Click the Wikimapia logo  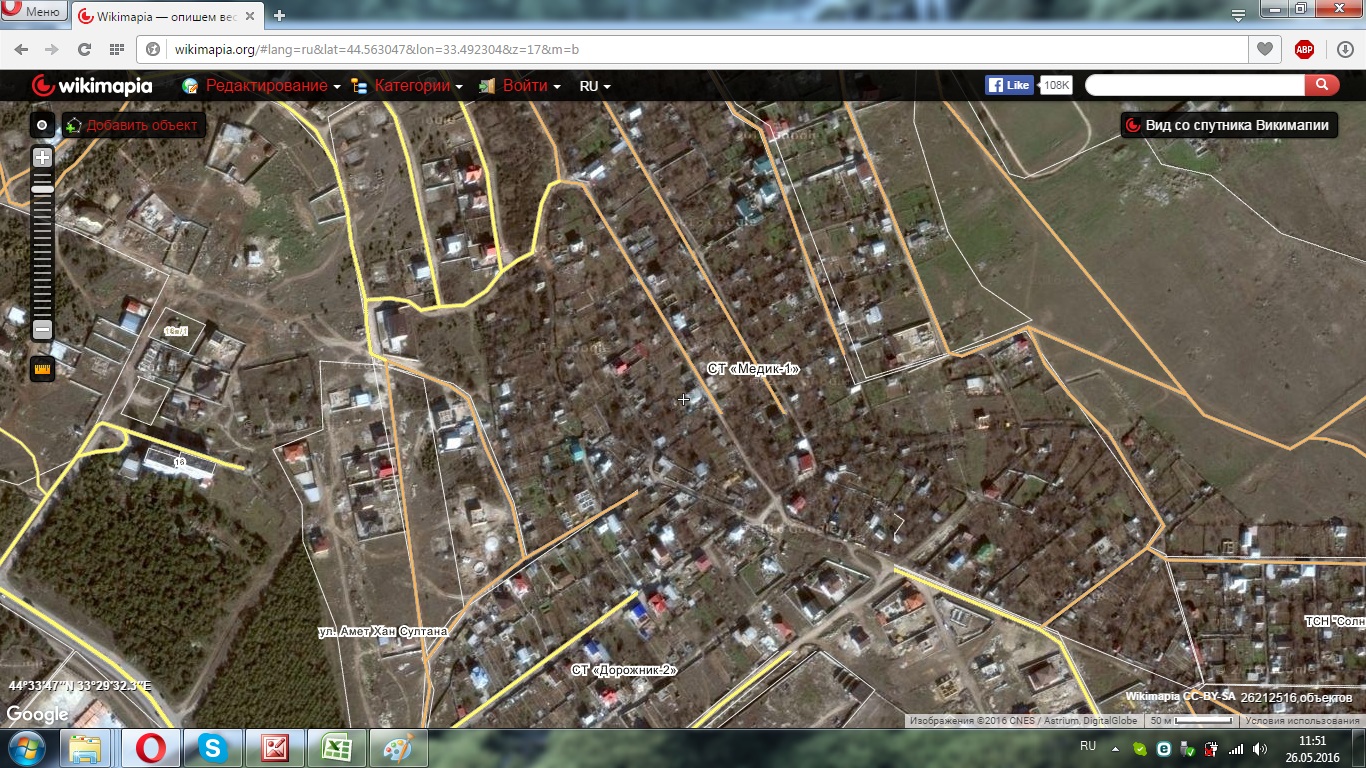point(92,86)
